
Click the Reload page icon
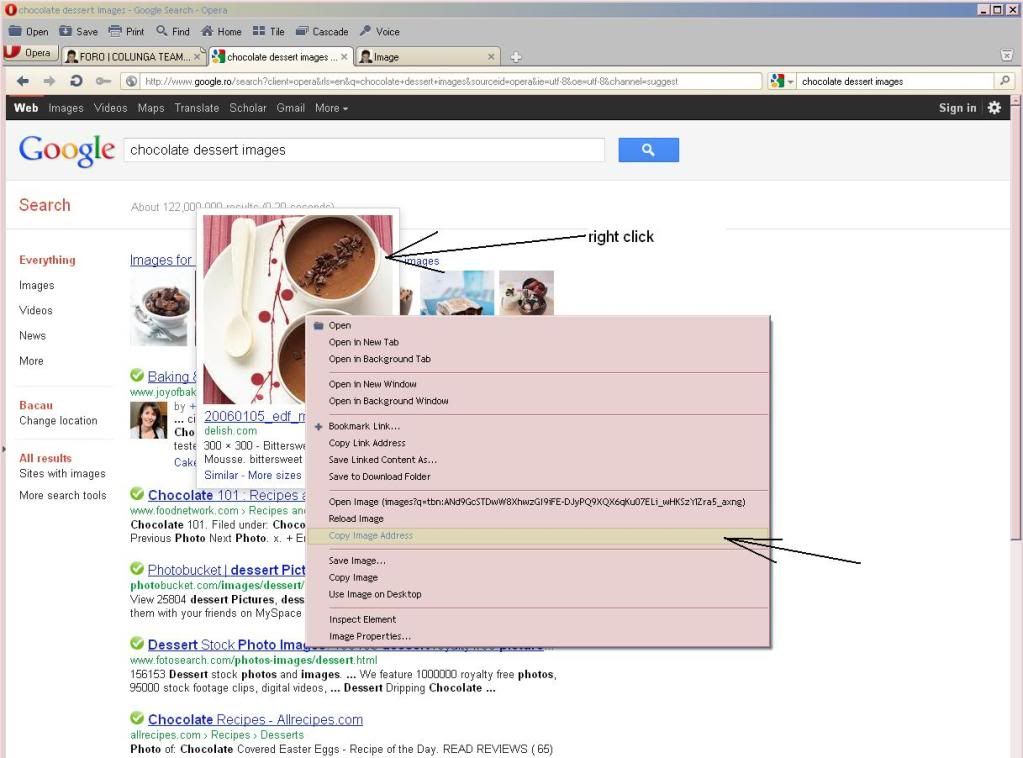76,81
